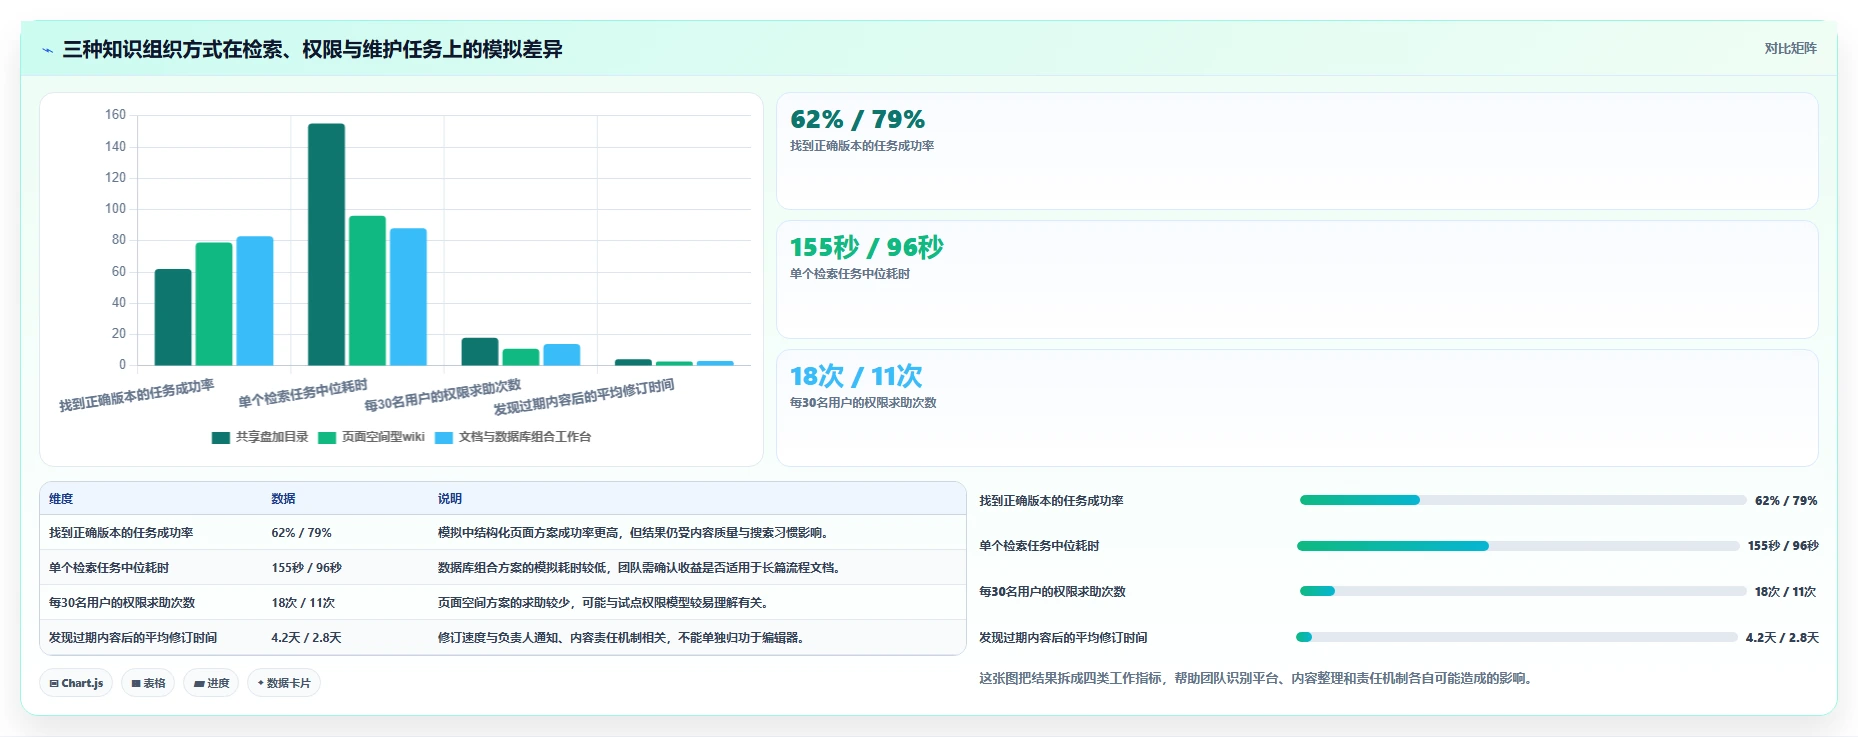
Task: Open the 155秒 / 96秒 data card
Action: pyautogui.click(x=1297, y=279)
